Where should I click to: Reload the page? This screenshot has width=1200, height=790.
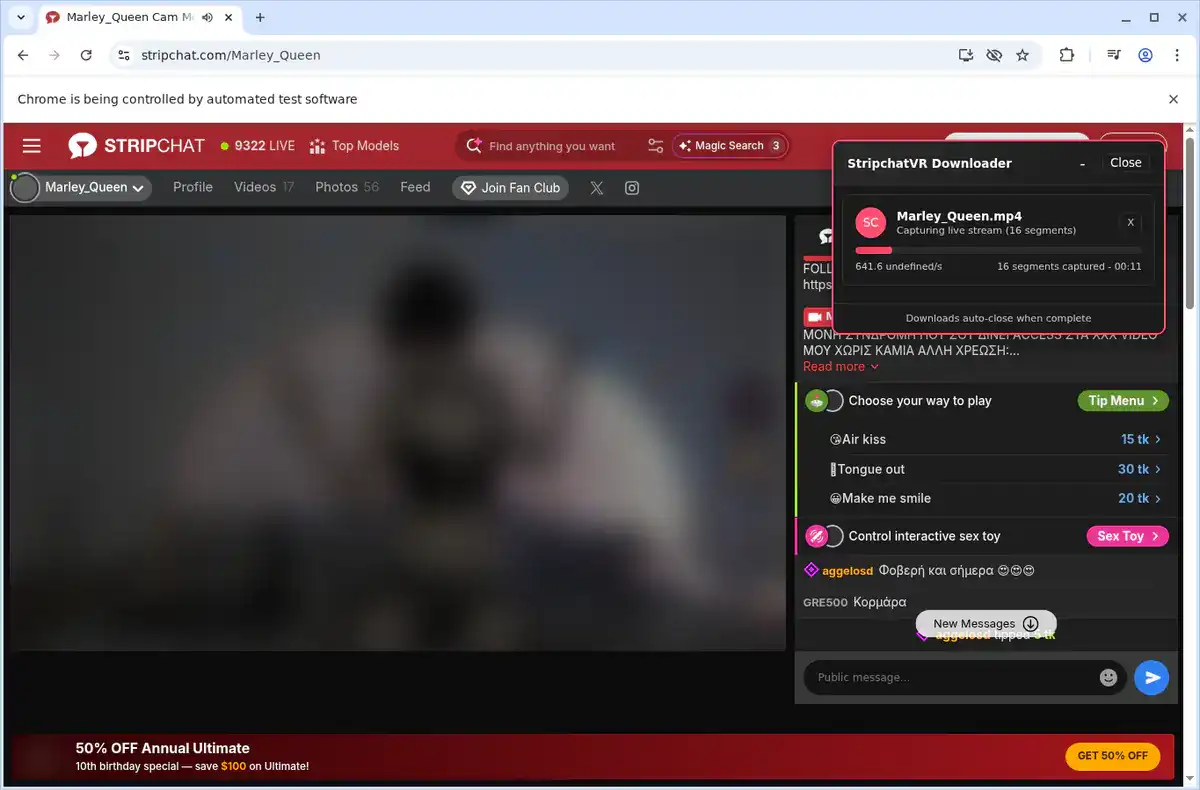(x=86, y=55)
